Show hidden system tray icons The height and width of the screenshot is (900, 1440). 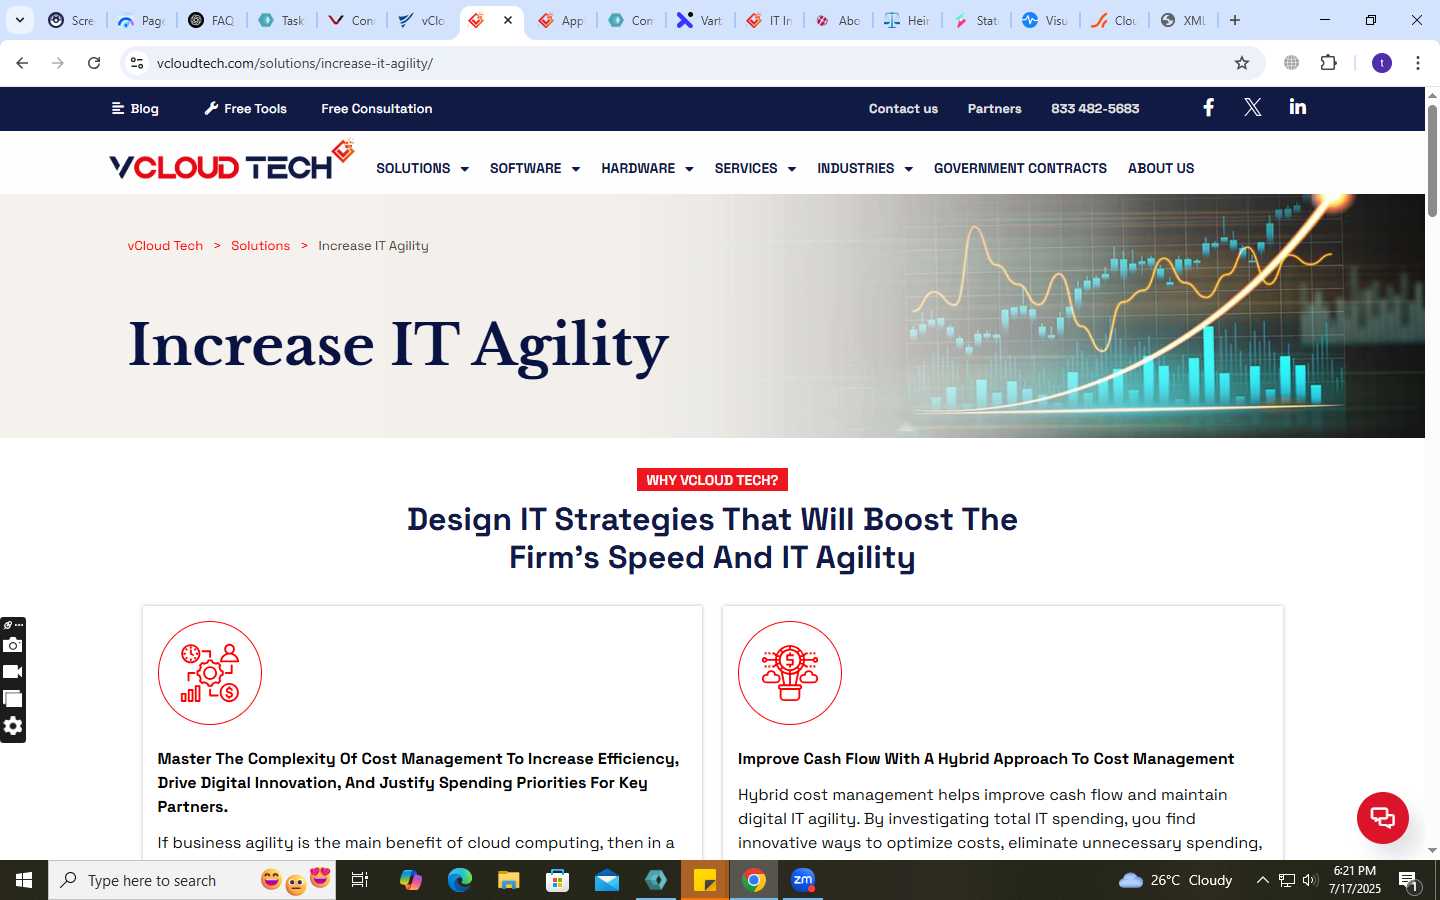(1262, 880)
